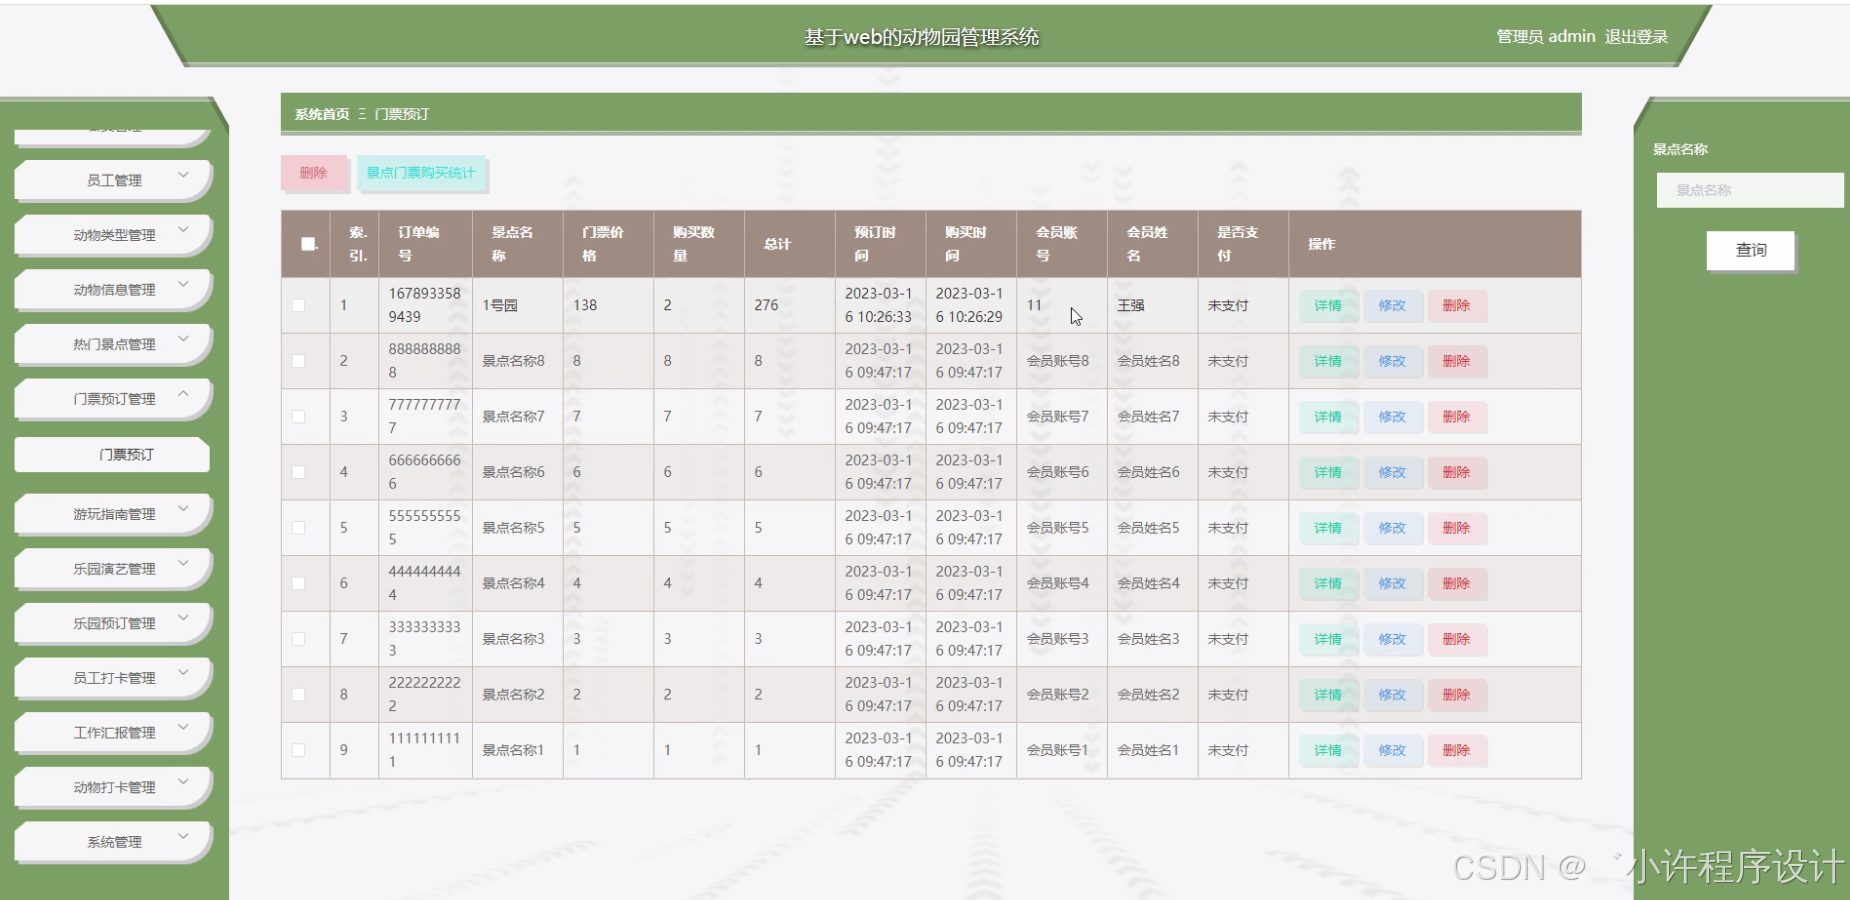This screenshot has width=1850, height=900.
Task: Go to 系统首页 in breadcrumb
Action: pyautogui.click(x=322, y=114)
